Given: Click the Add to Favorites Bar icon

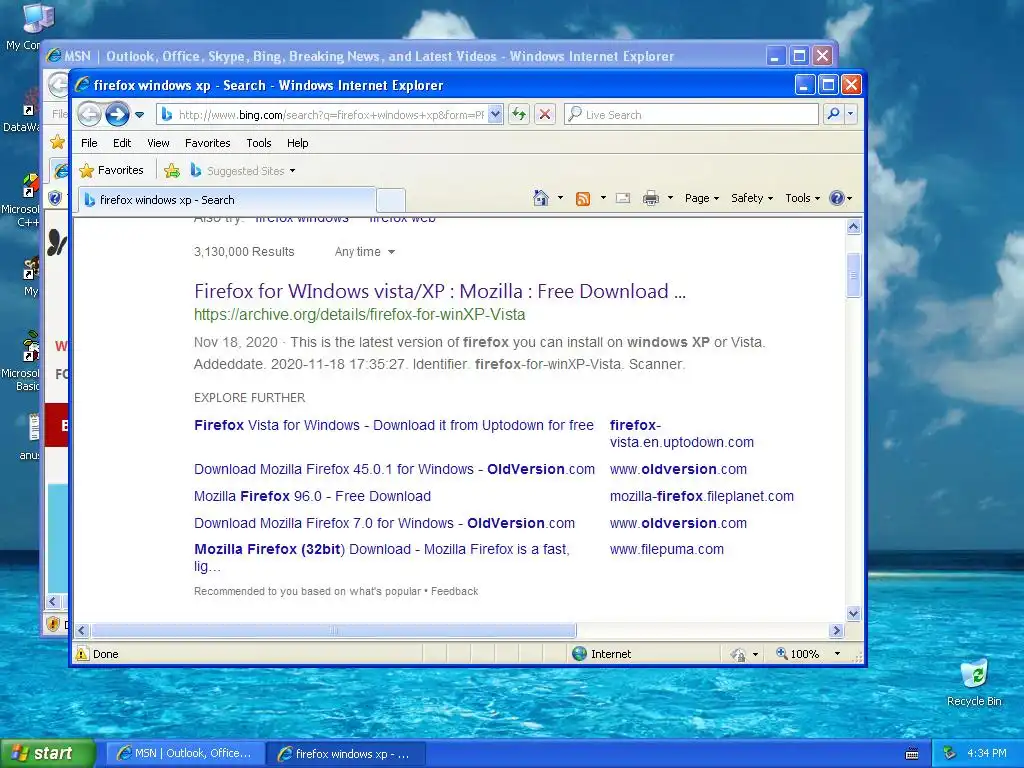Looking at the screenshot, I should (172, 171).
